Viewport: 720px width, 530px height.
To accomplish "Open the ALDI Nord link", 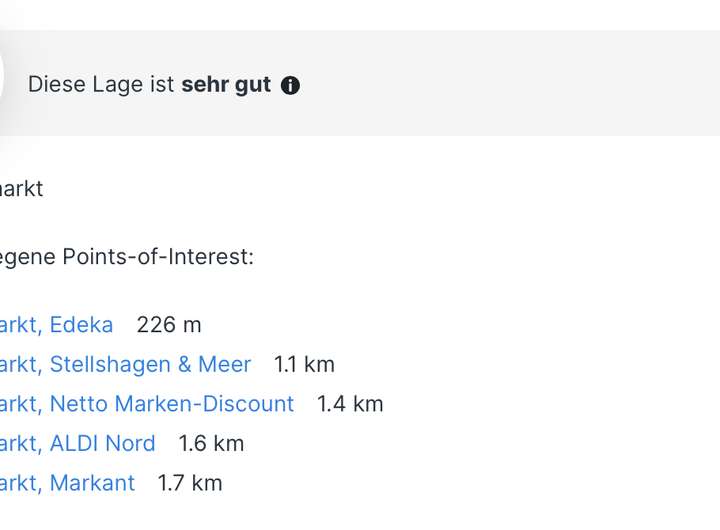I will click(x=77, y=444).
